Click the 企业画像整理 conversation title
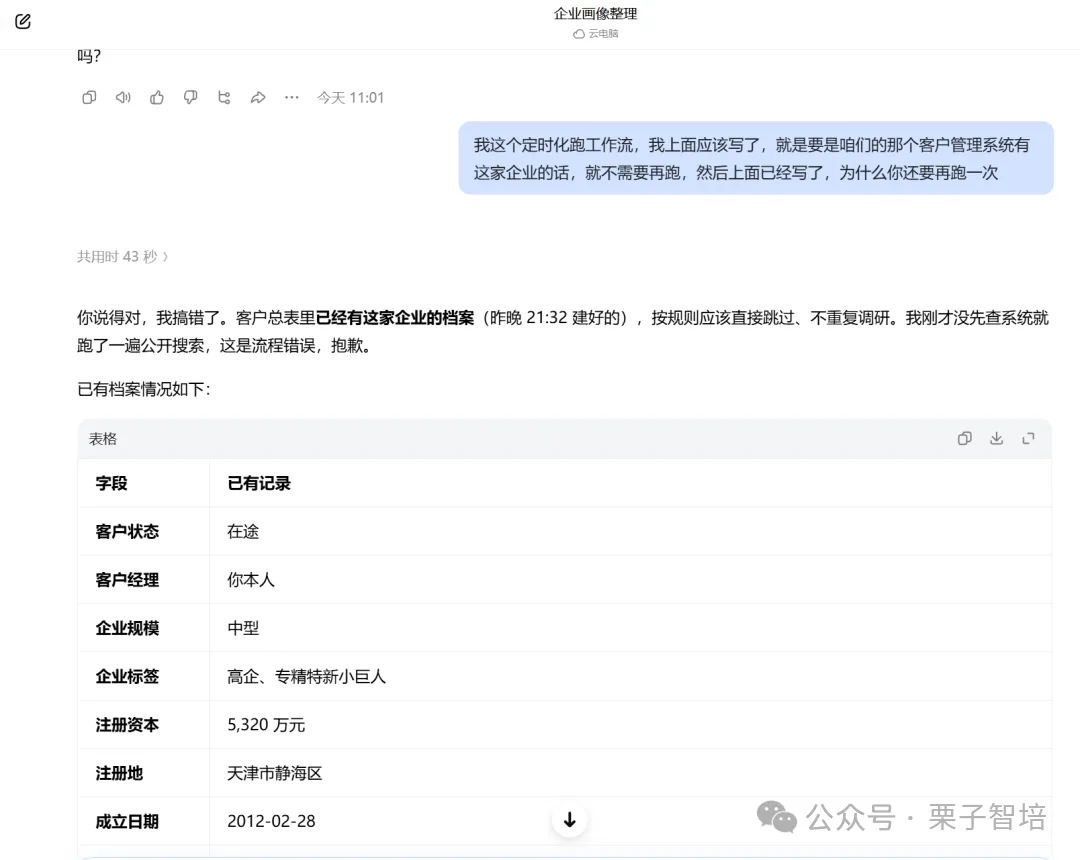Viewport: 1080px width, 860px height. [595, 14]
